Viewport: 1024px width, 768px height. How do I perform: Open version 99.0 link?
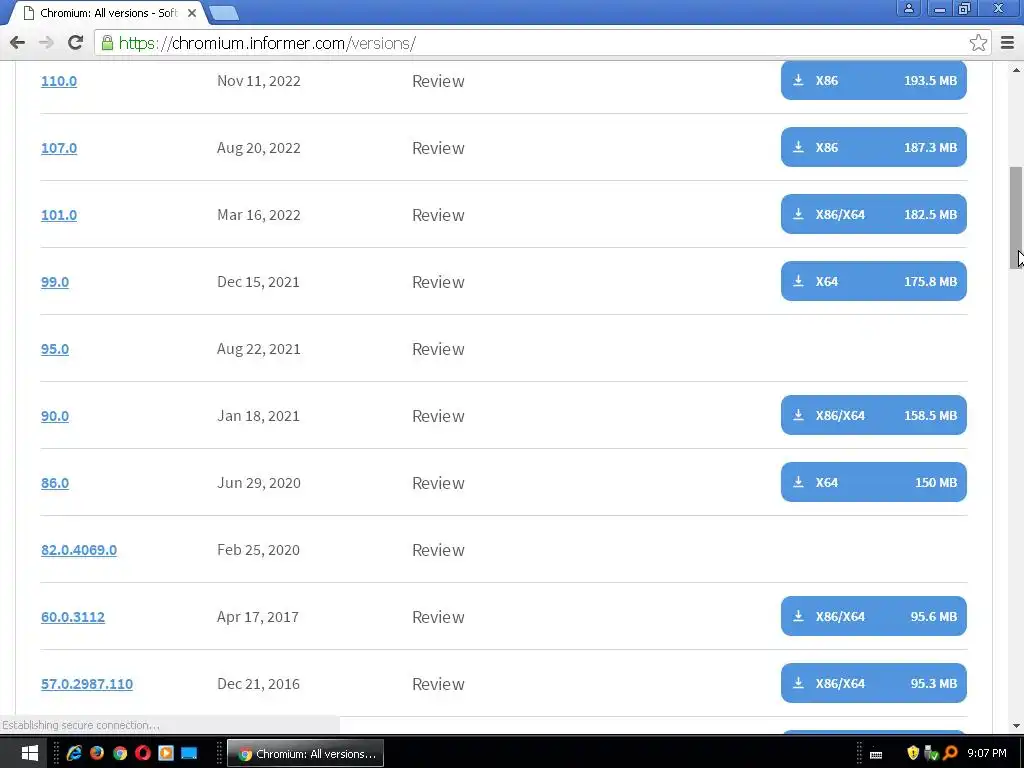pyautogui.click(x=55, y=282)
